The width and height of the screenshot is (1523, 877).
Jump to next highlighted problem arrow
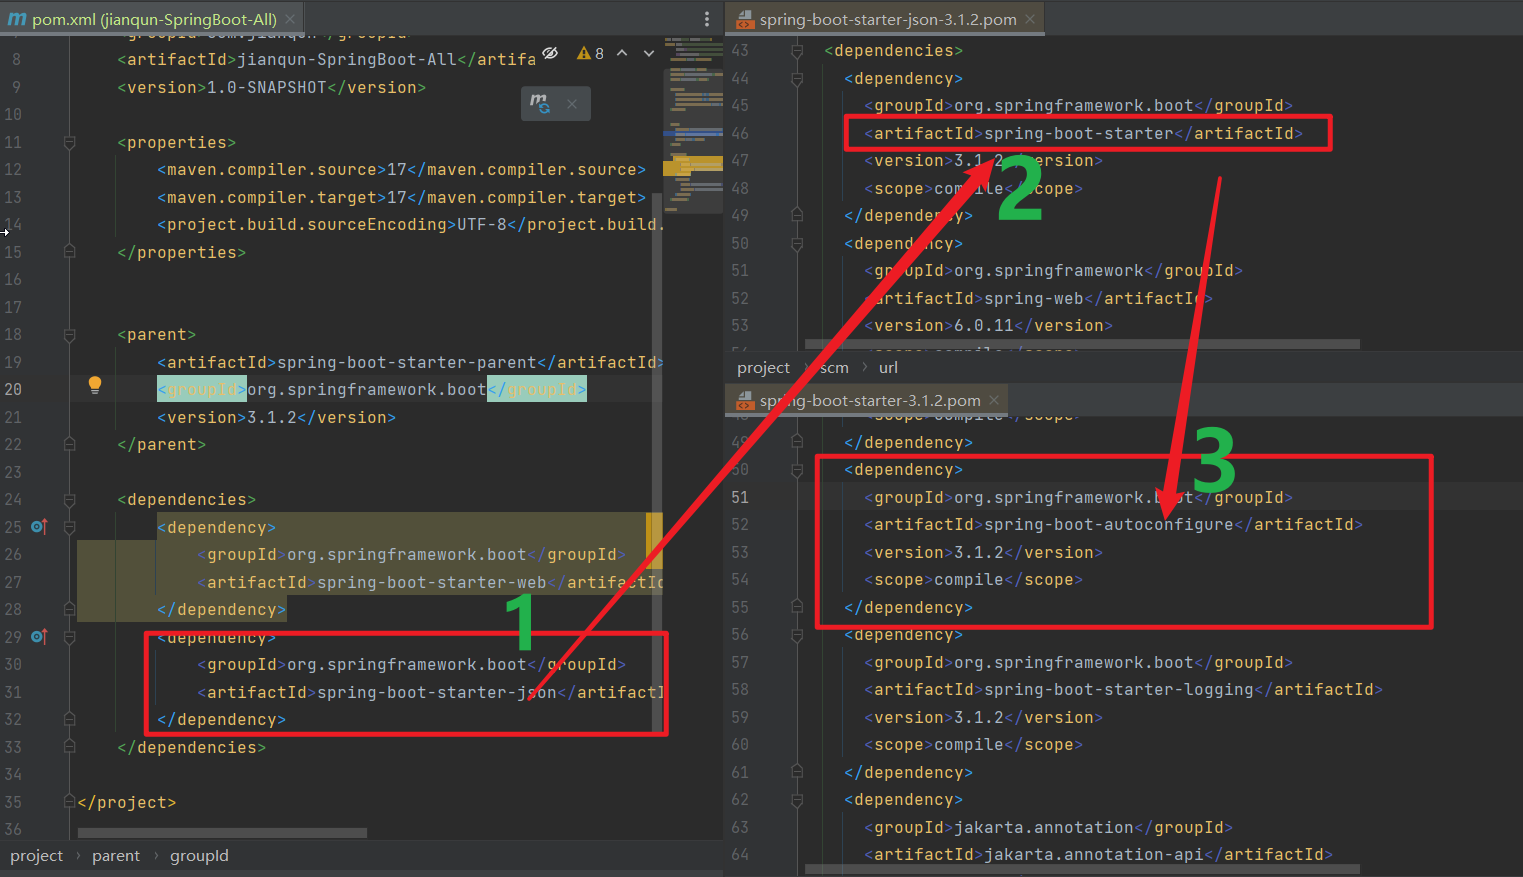(x=649, y=53)
